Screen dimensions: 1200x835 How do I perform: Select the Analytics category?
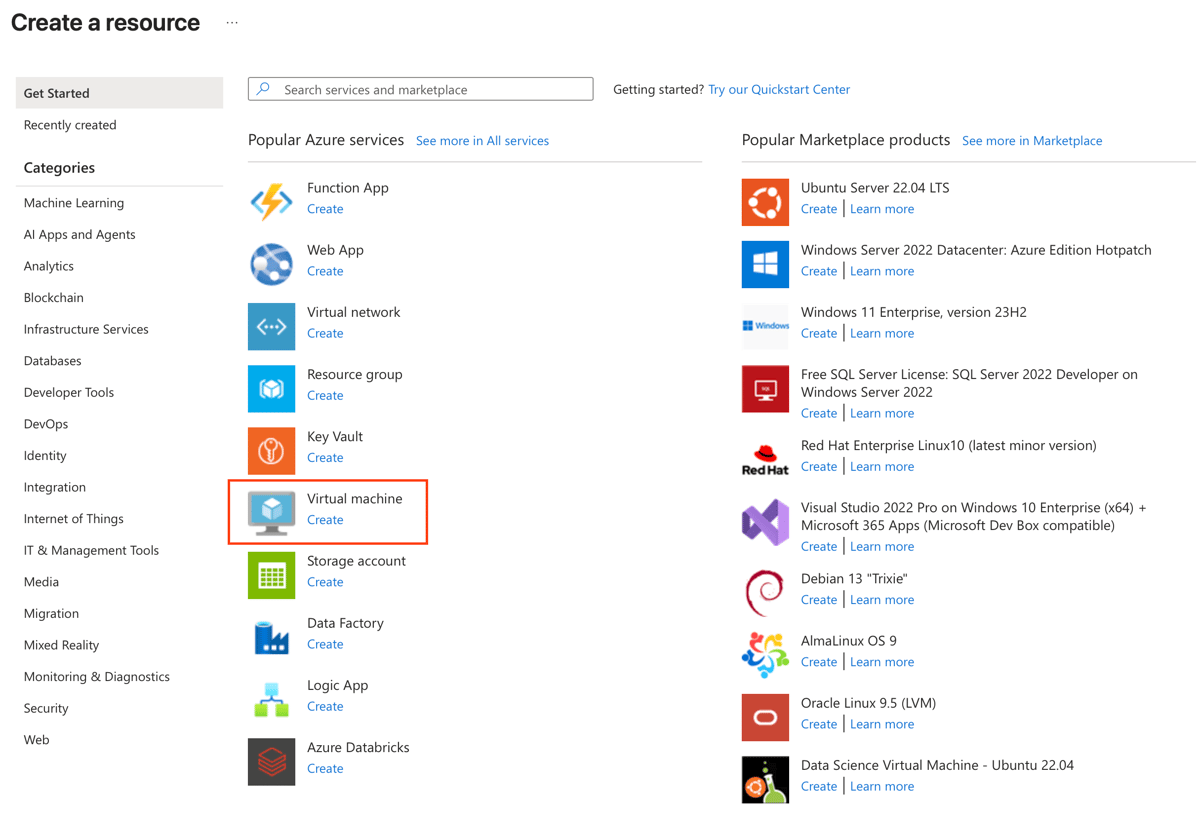(49, 266)
